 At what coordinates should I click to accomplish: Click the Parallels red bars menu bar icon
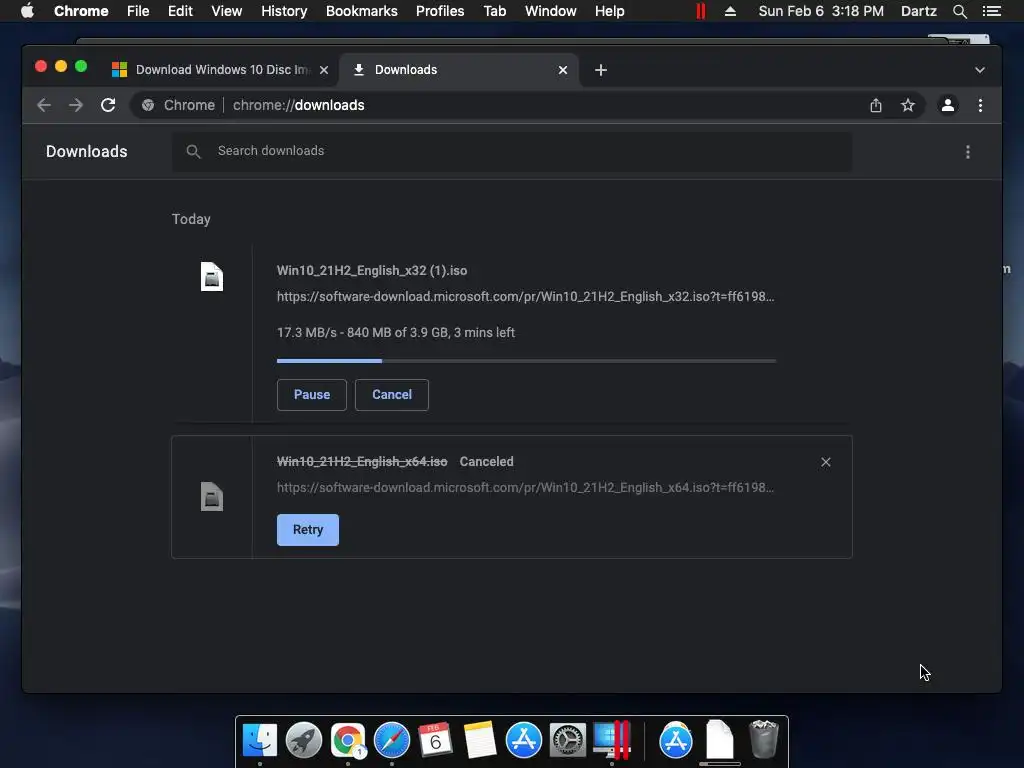[701, 11]
